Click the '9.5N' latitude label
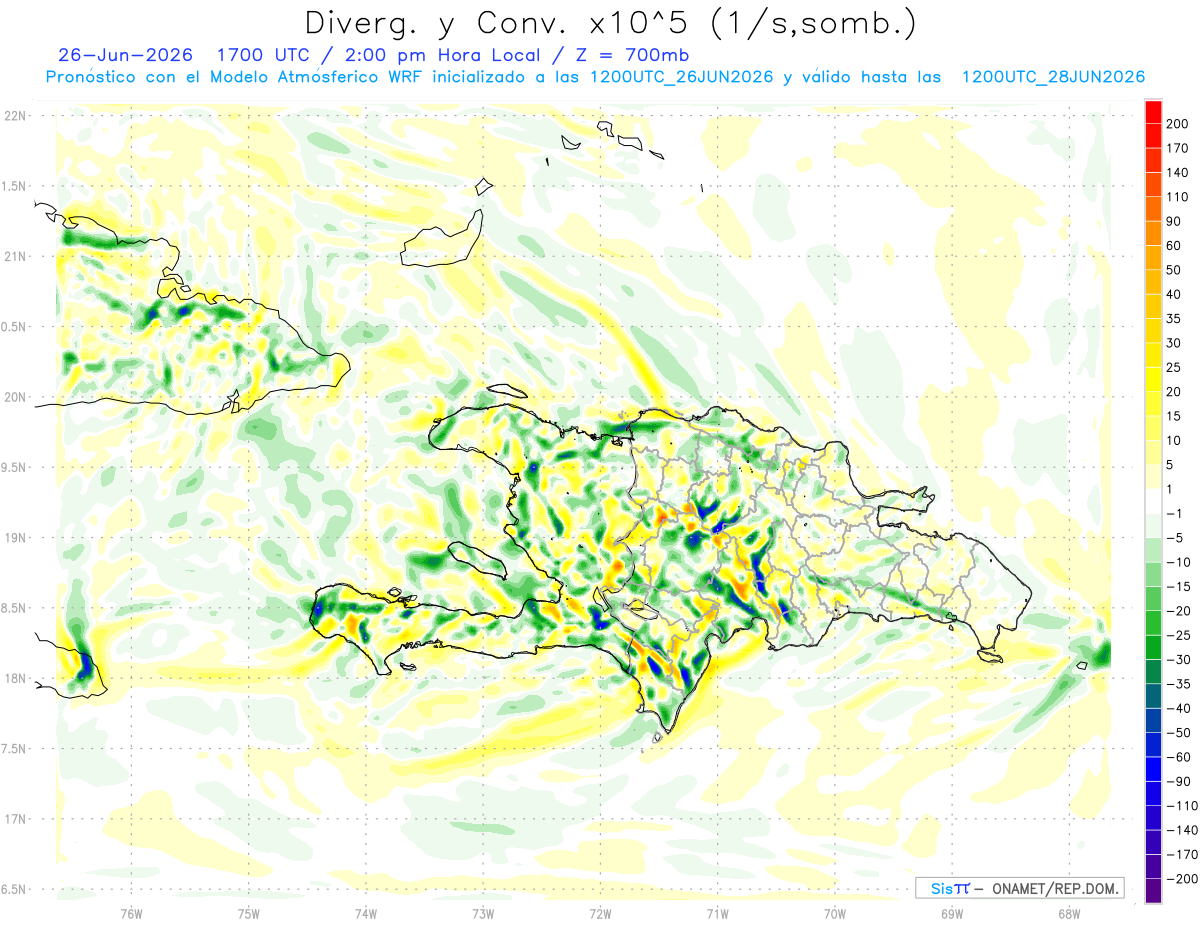The width and height of the screenshot is (1200, 927). point(13,467)
